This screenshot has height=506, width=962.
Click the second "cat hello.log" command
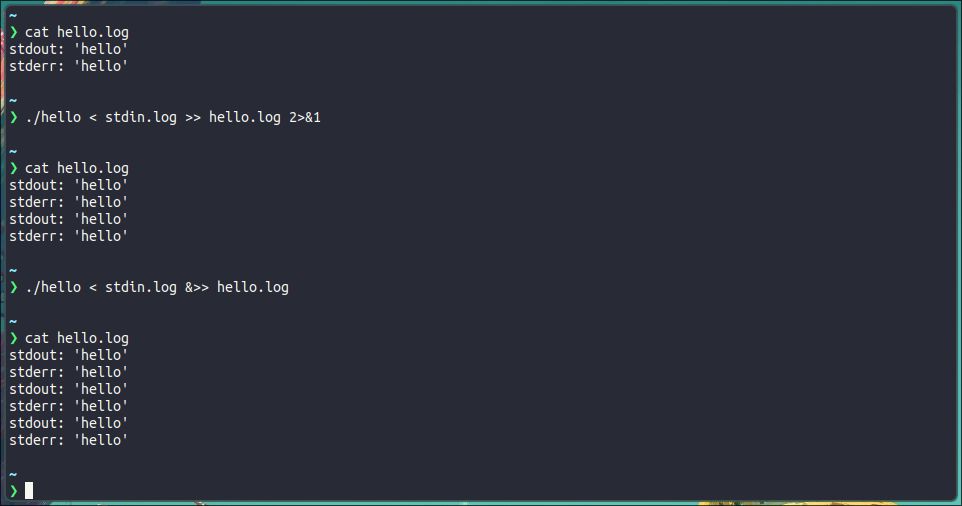[77, 168]
